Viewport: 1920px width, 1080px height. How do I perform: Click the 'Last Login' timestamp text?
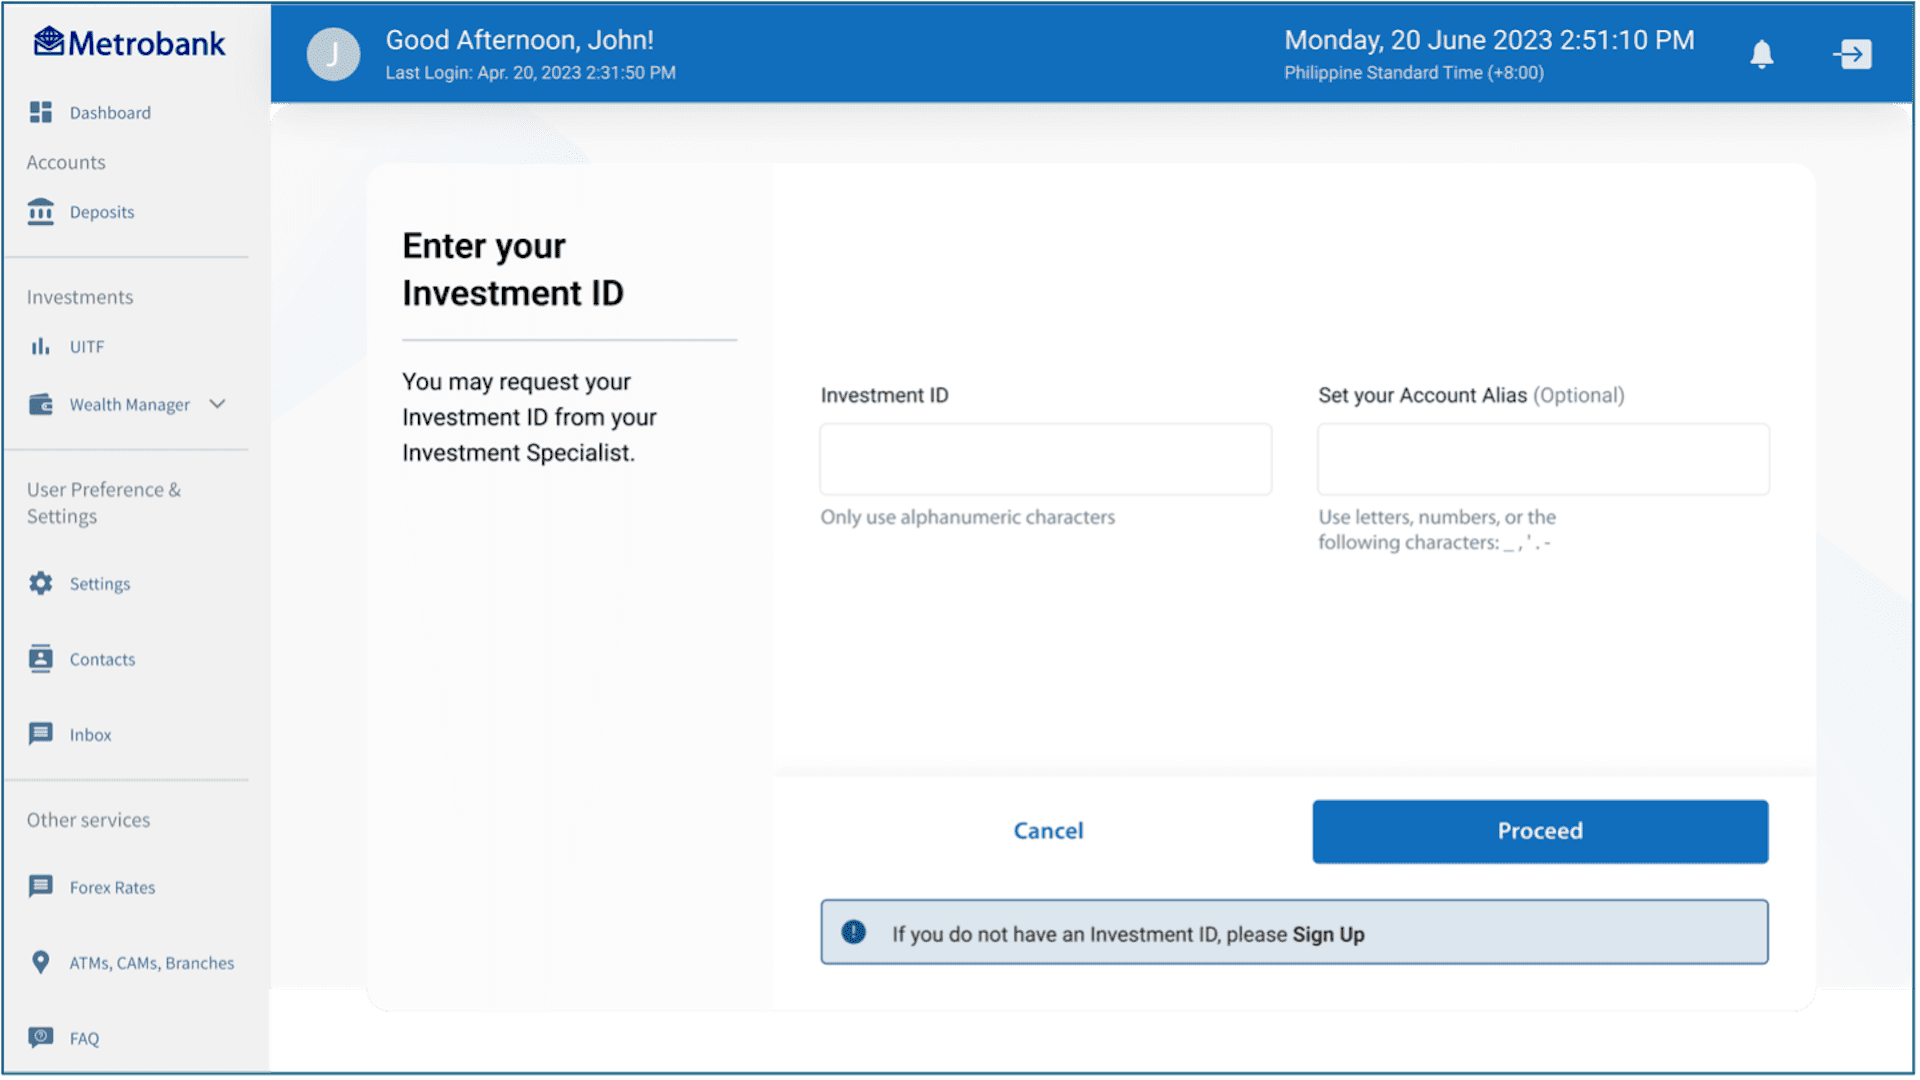(x=531, y=73)
